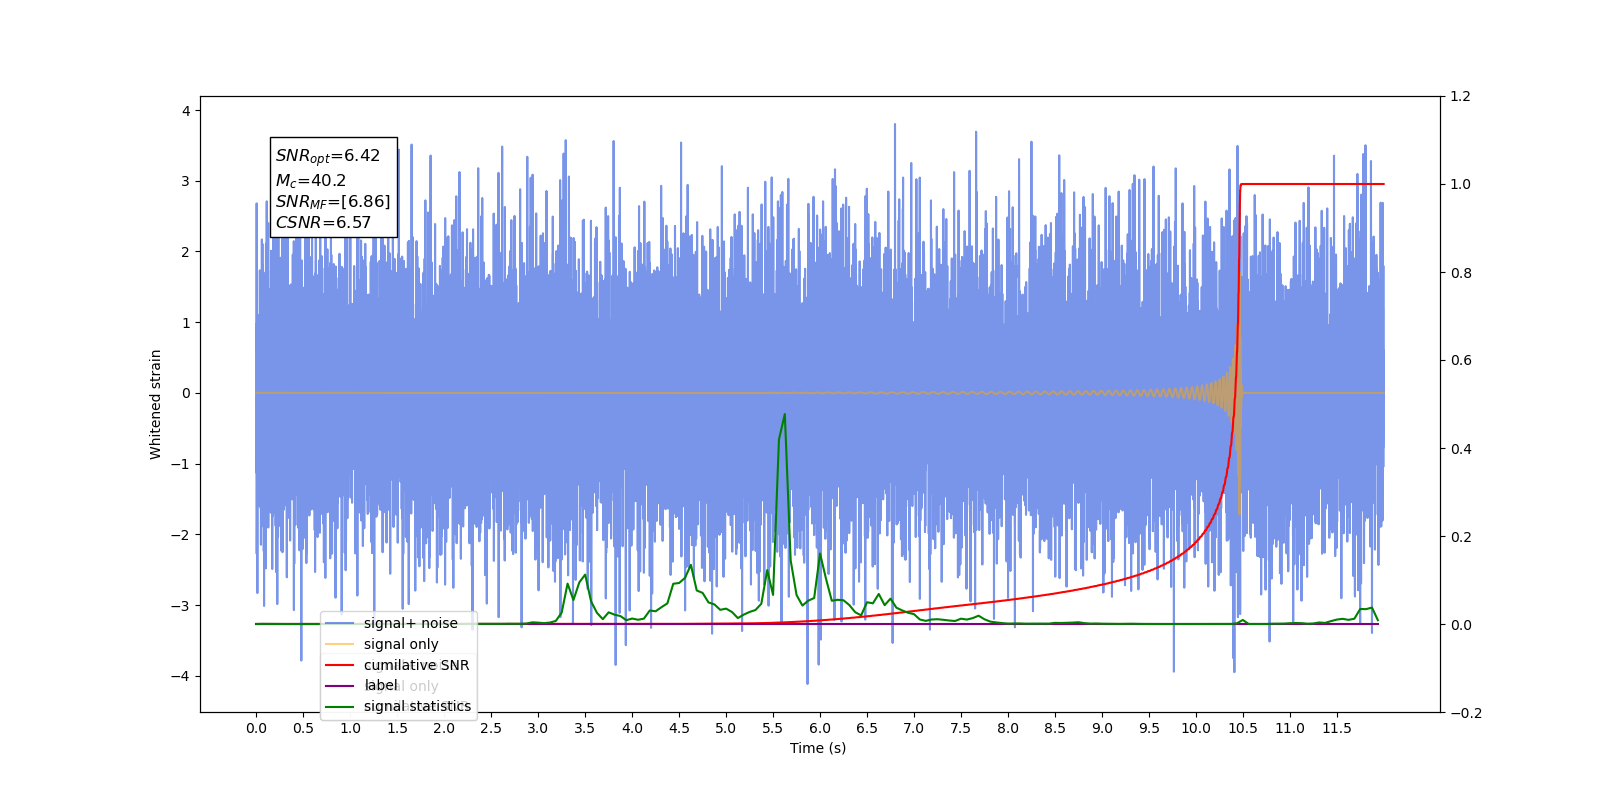This screenshot has height=800, width=1600.
Task: Click the 'Whitened strain' y-axis label
Action: 155,404
